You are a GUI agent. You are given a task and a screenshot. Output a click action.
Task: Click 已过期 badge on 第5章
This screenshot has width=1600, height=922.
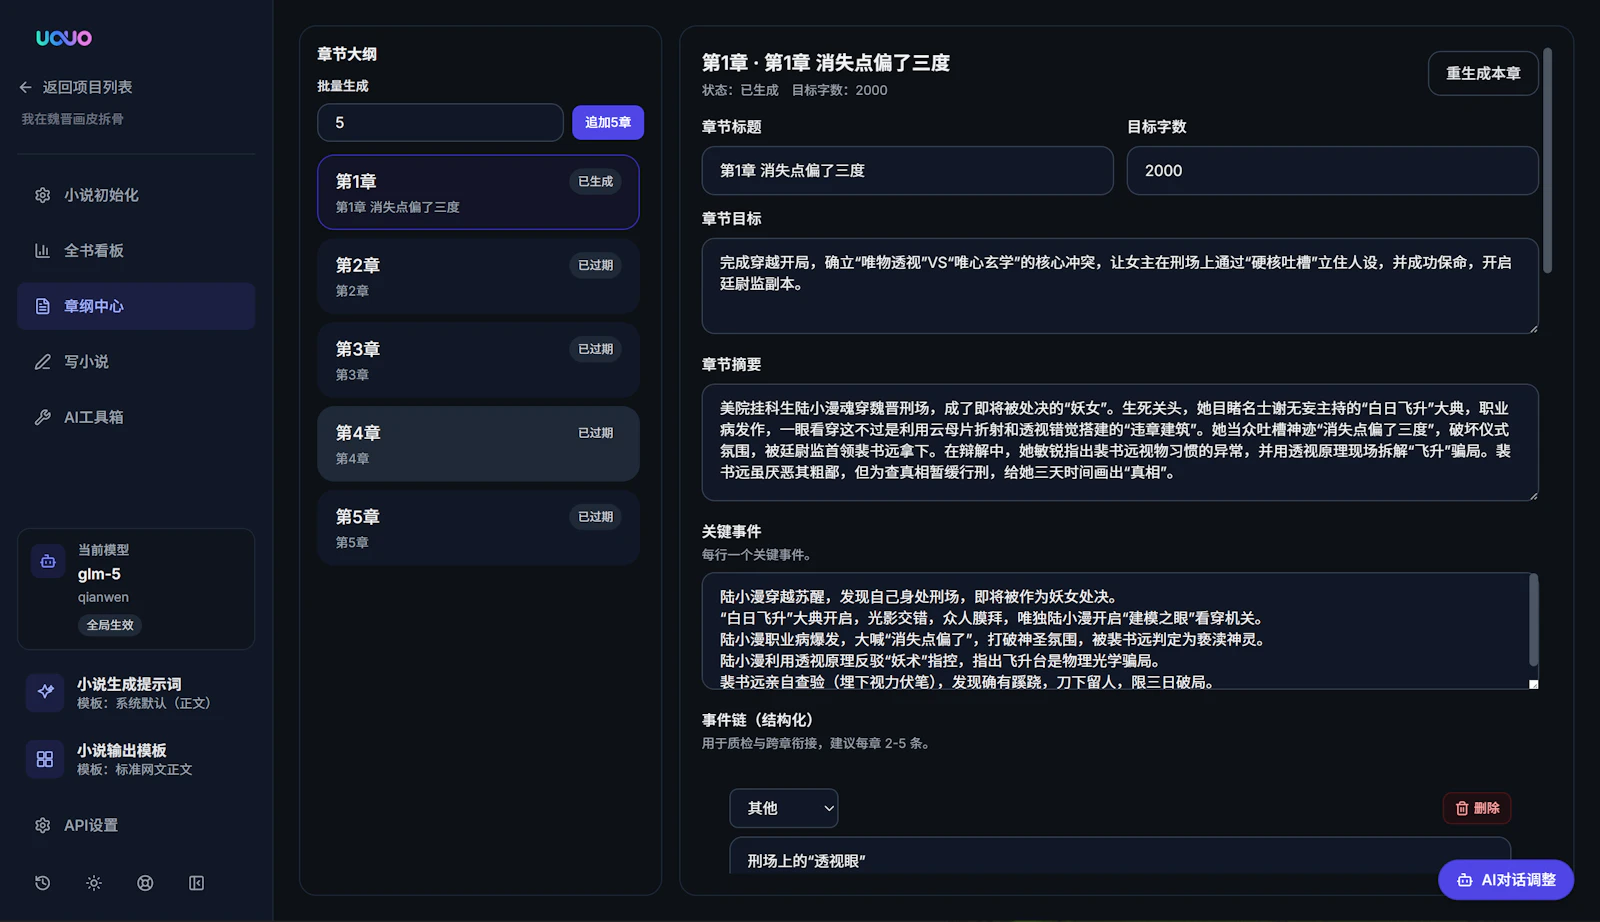595,517
